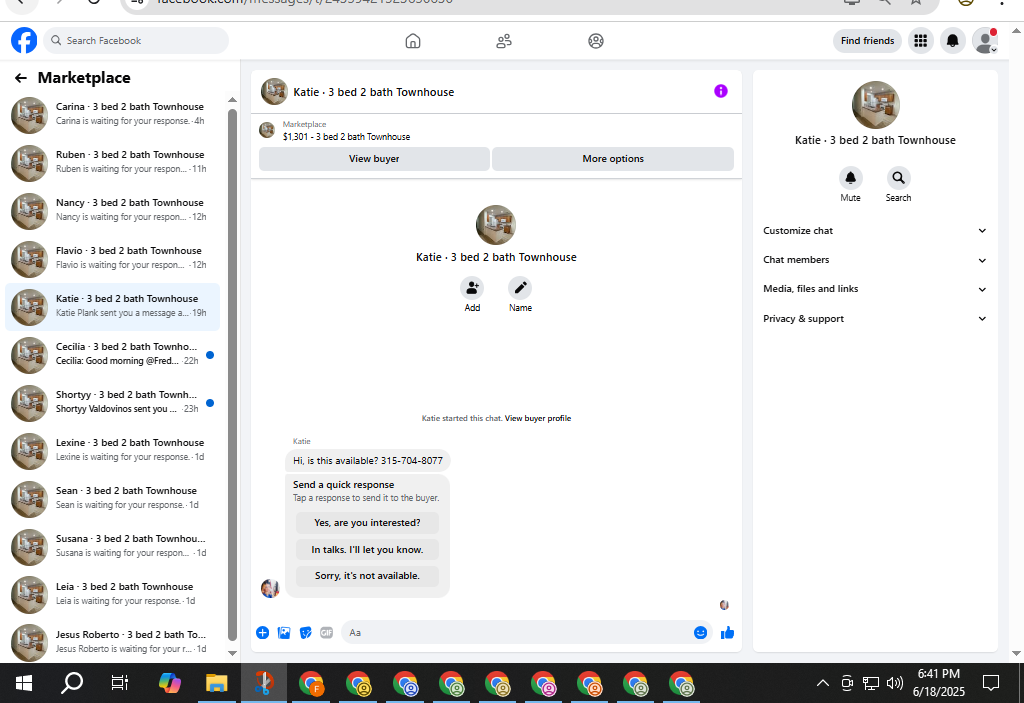Screen dimensions: 1024x703
Task: Click the back arrow beside Marketplace
Action: point(21,78)
